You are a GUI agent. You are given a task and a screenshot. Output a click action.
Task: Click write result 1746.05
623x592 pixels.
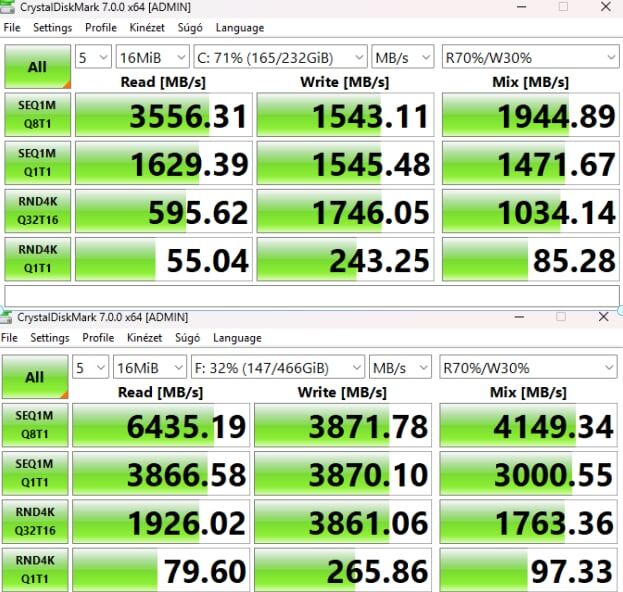tap(345, 211)
